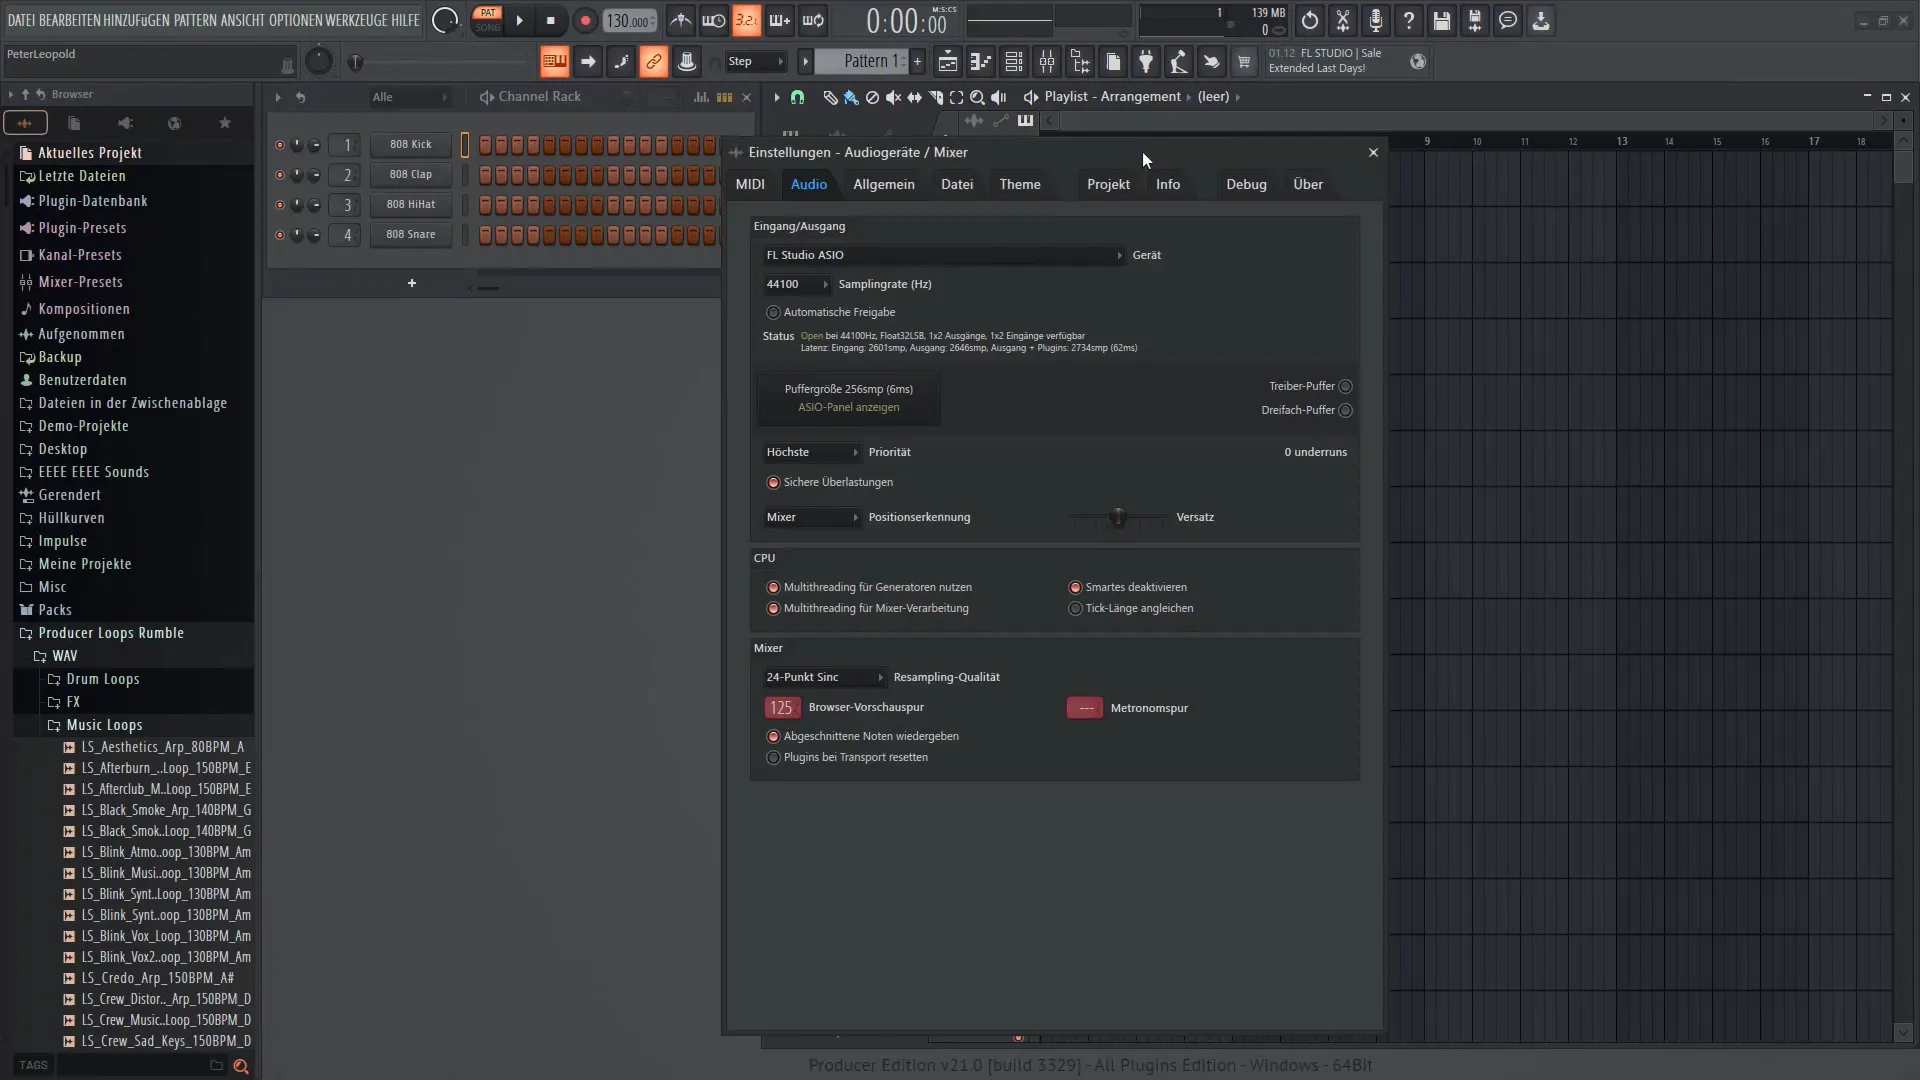The width and height of the screenshot is (1920, 1080).
Task: Open the plugin picker plug icon
Action: pyautogui.click(x=1146, y=62)
